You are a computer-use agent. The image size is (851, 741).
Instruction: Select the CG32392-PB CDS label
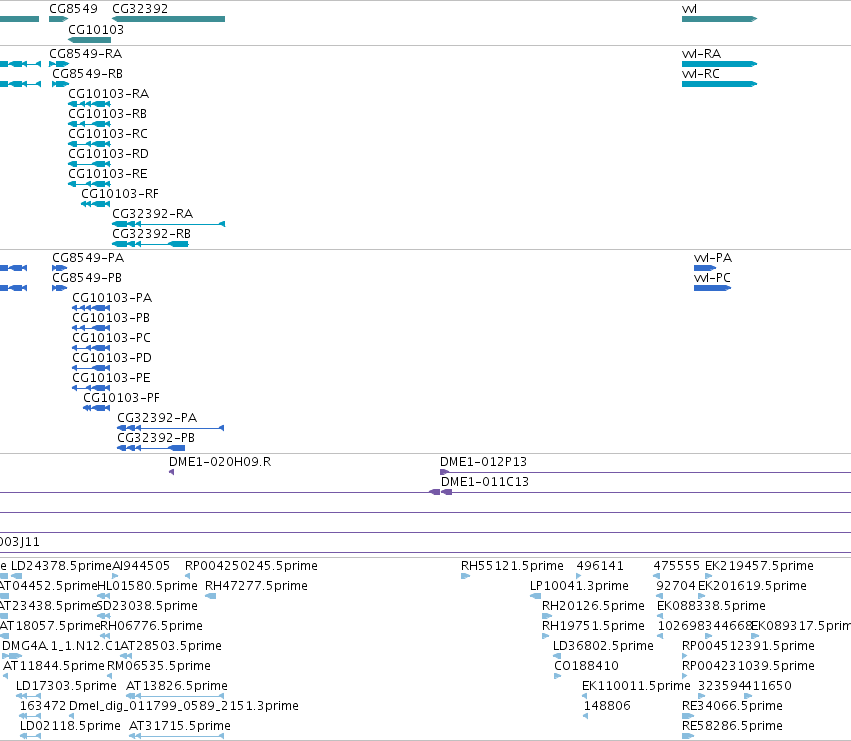[x=156, y=438]
